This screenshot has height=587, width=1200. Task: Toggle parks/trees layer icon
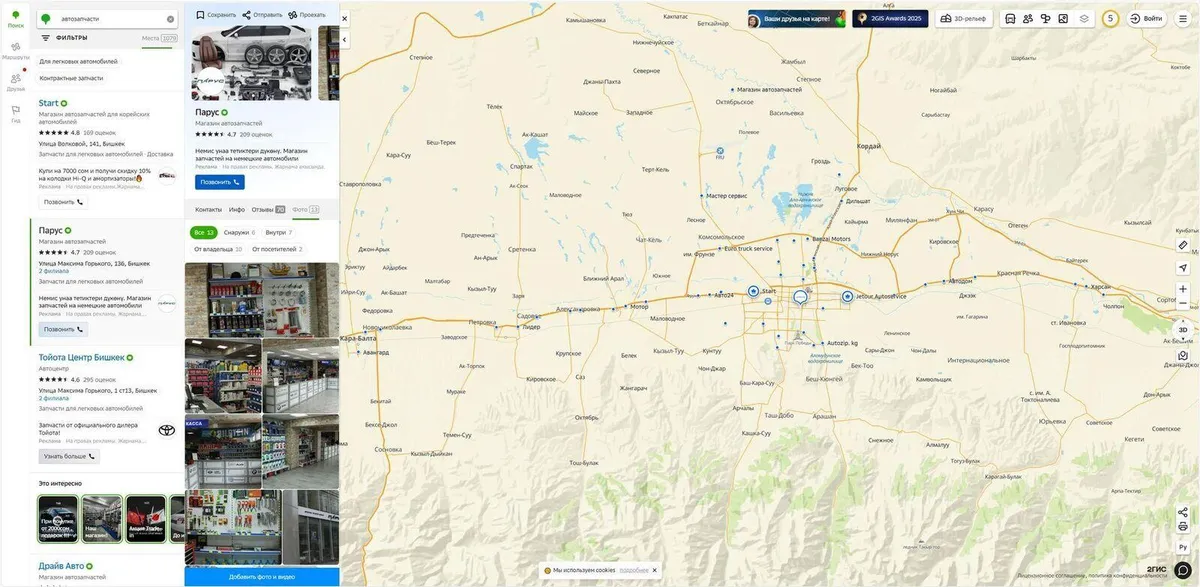tap(1046, 18)
